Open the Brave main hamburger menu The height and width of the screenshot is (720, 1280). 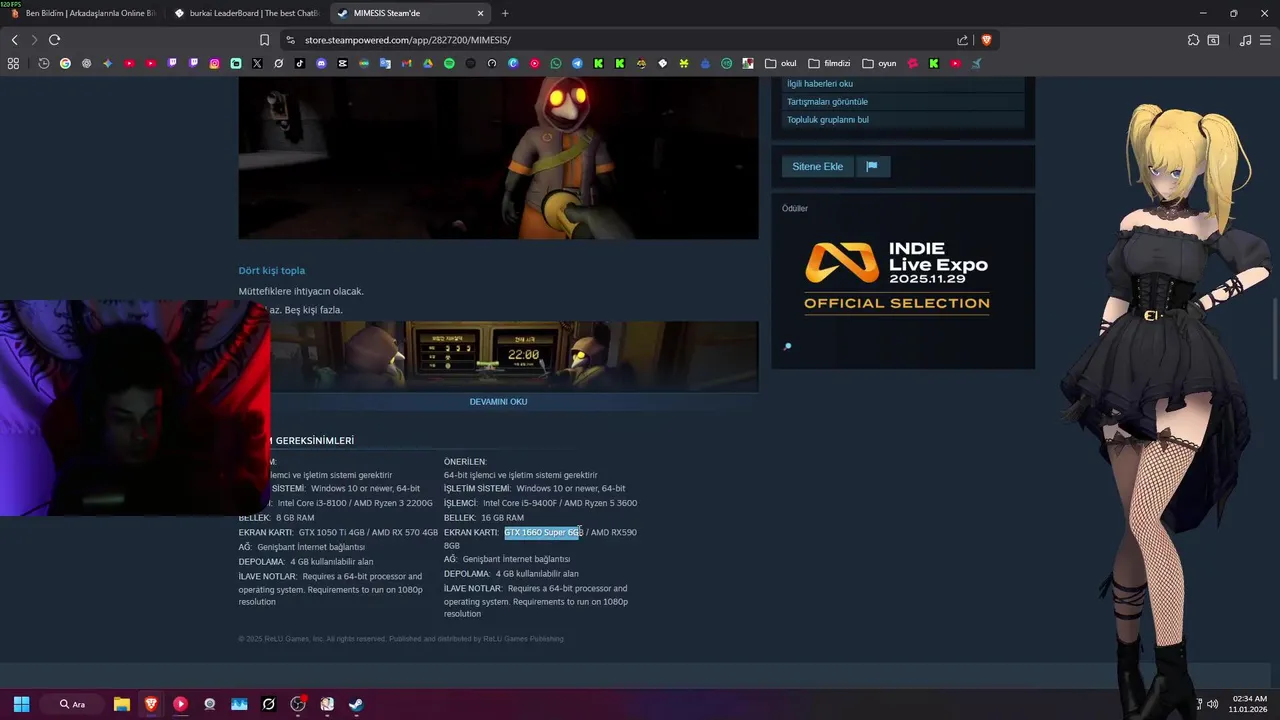coord(1265,40)
